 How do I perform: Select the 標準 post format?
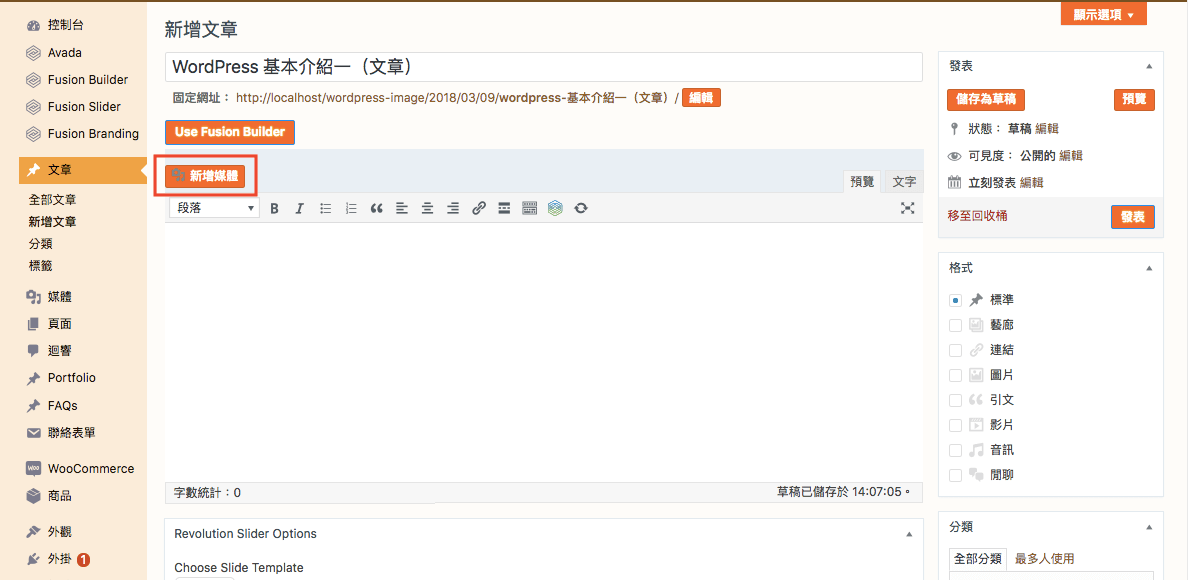click(x=955, y=300)
